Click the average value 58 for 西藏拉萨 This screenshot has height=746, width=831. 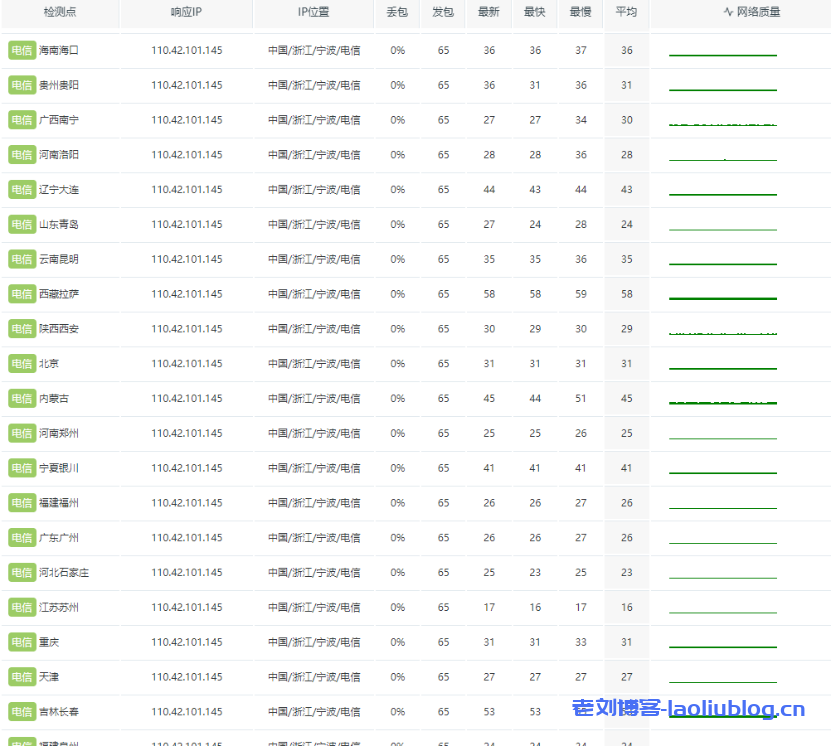point(626,294)
